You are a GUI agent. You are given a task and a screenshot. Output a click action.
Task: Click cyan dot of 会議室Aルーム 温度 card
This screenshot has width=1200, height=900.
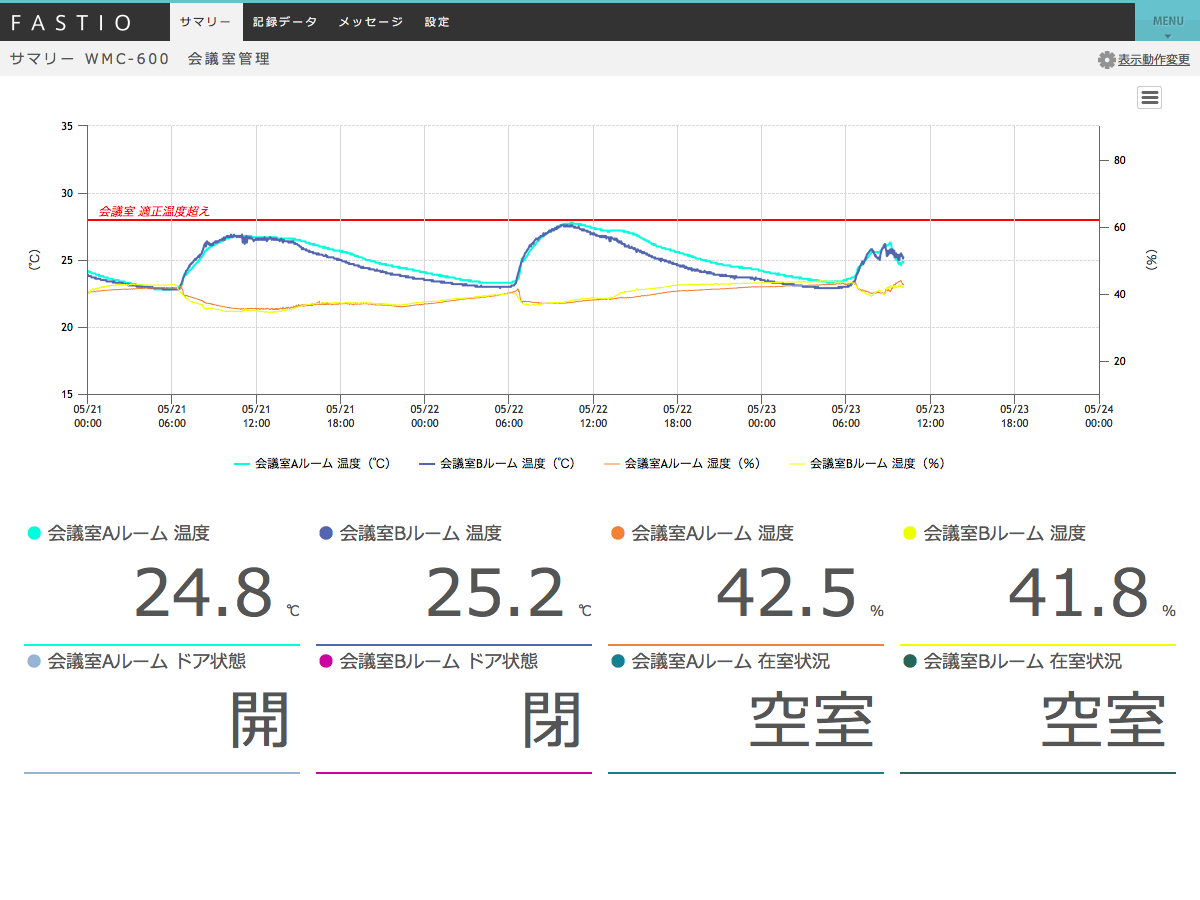point(34,534)
